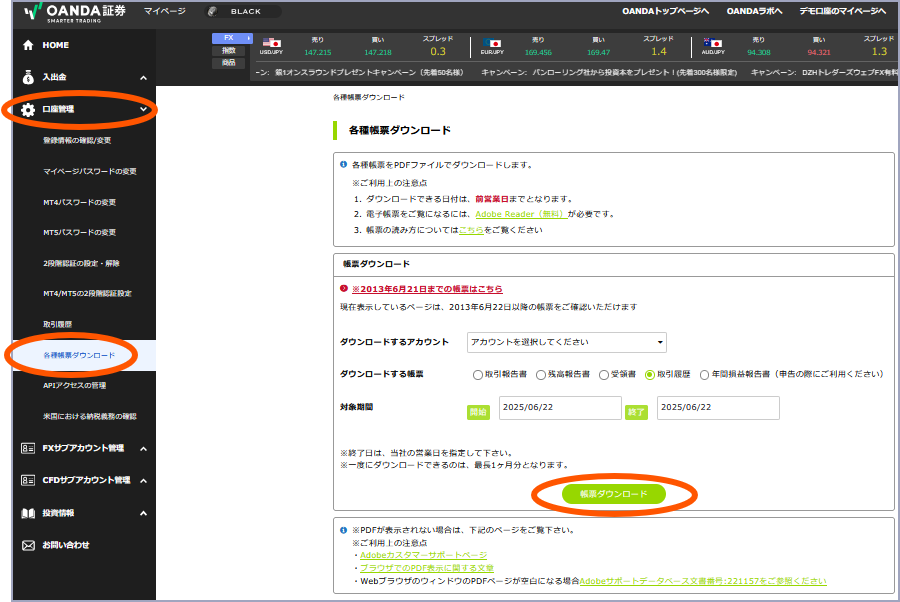Open the 2013年6月21日までの帳票はこちら link

427,289
